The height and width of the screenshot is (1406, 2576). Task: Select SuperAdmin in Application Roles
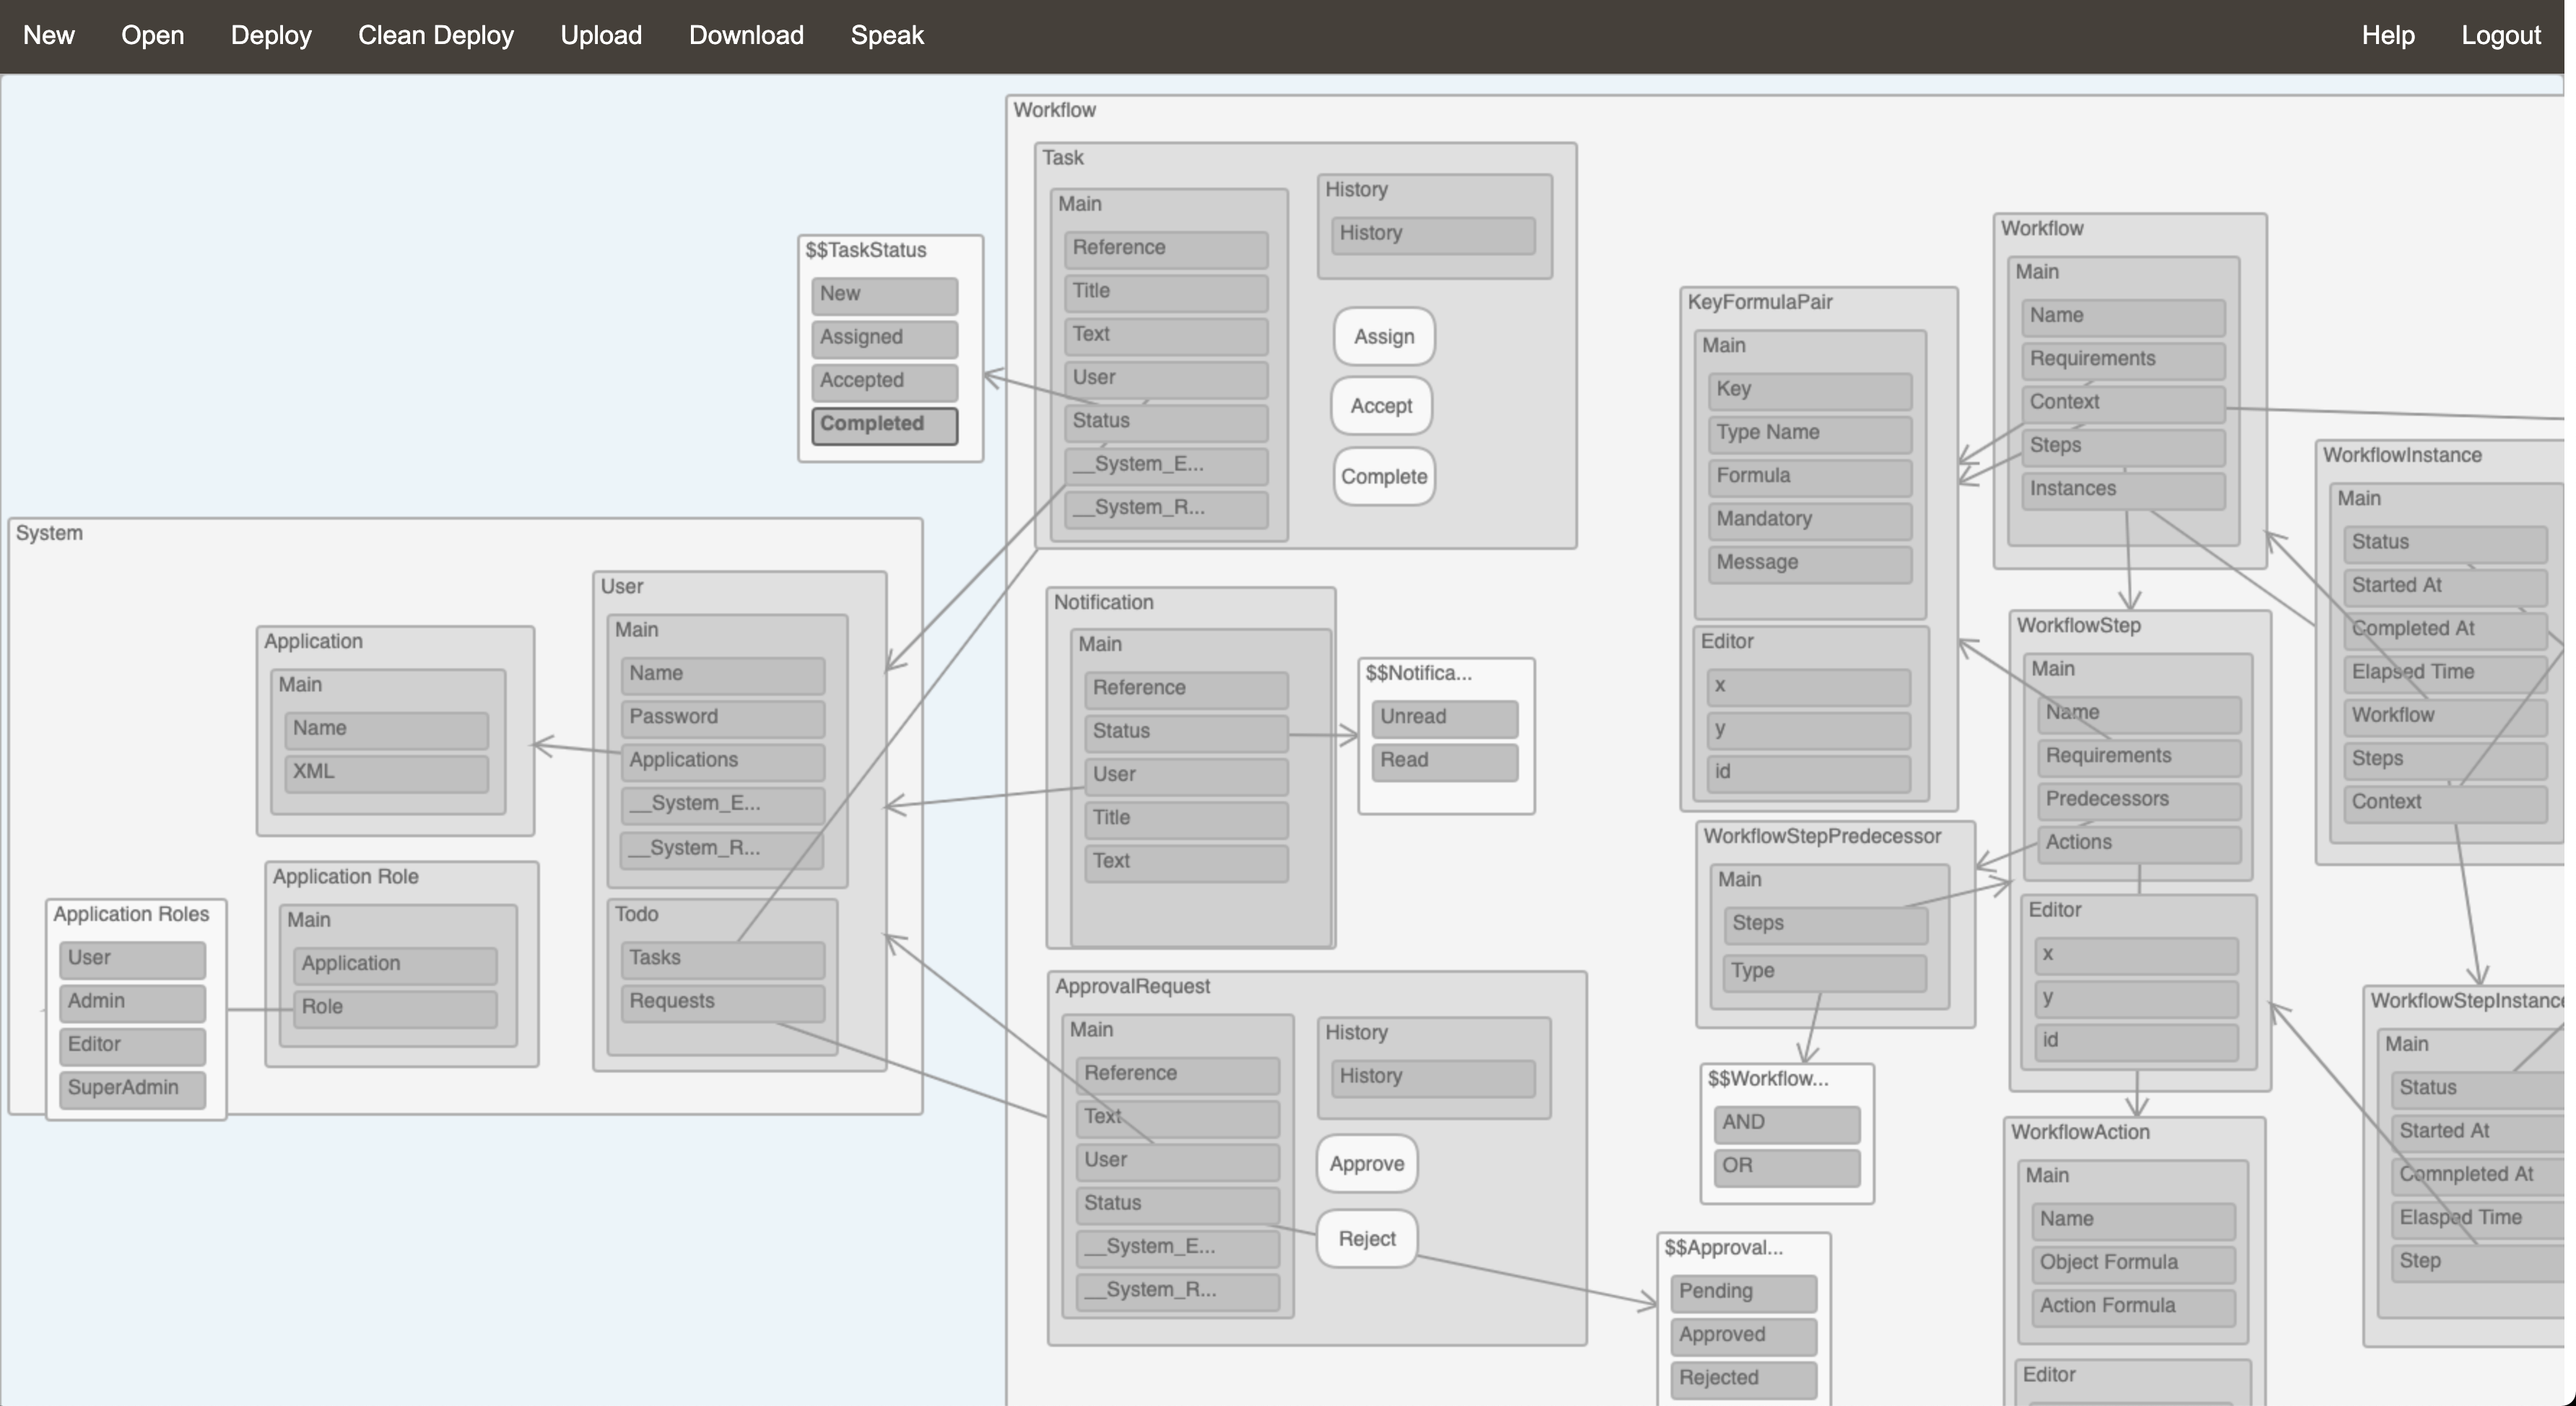[132, 1088]
